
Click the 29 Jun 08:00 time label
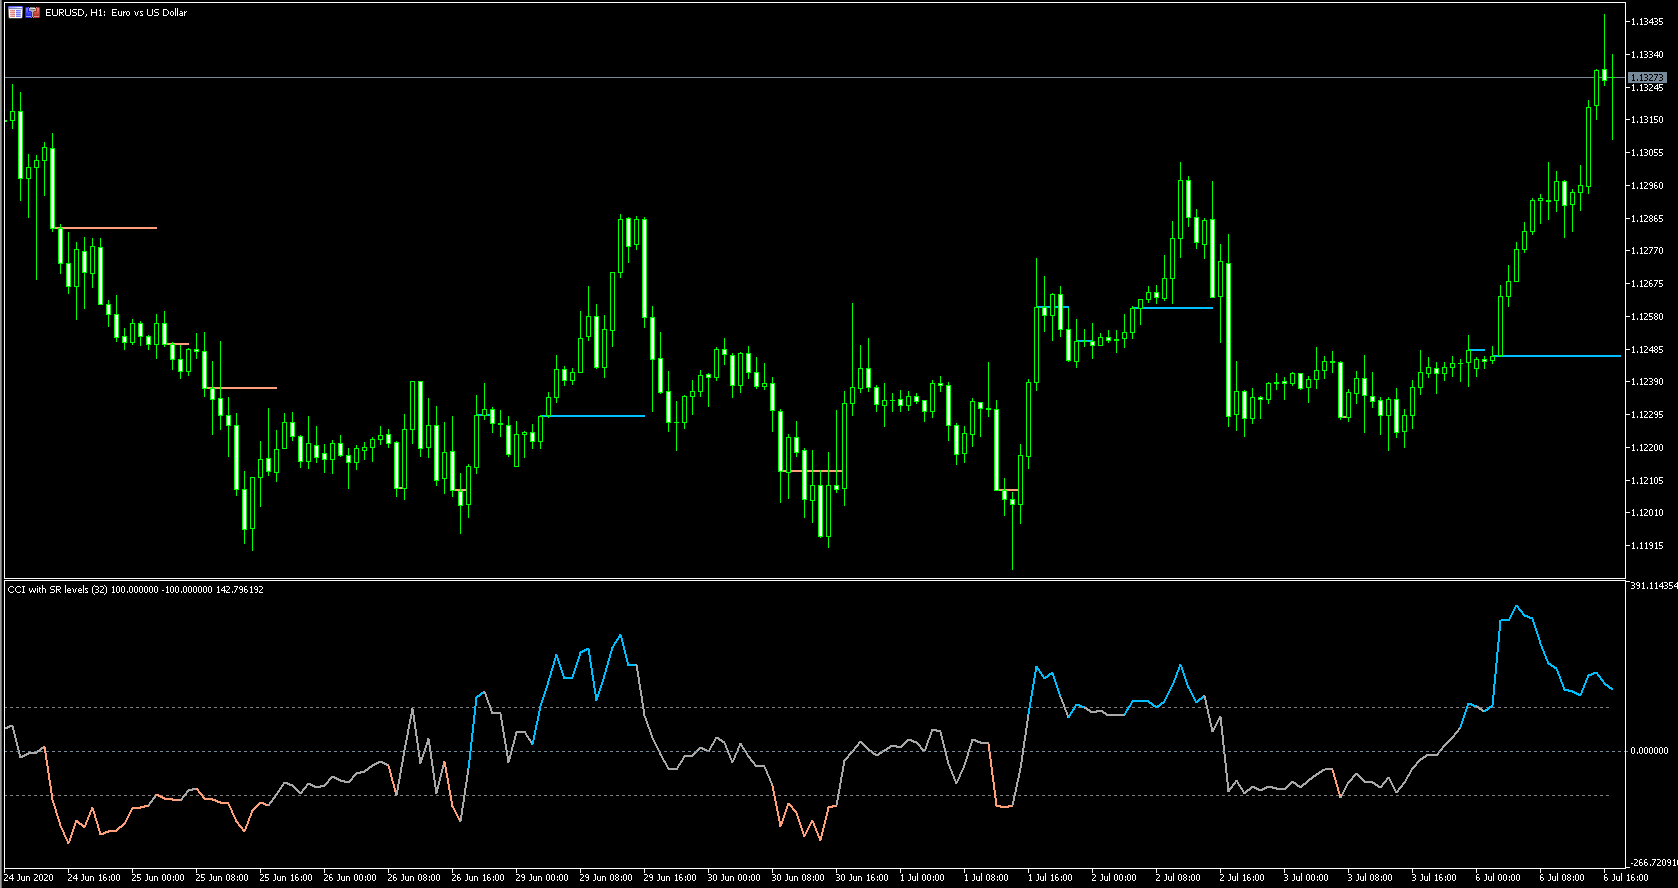pos(606,878)
